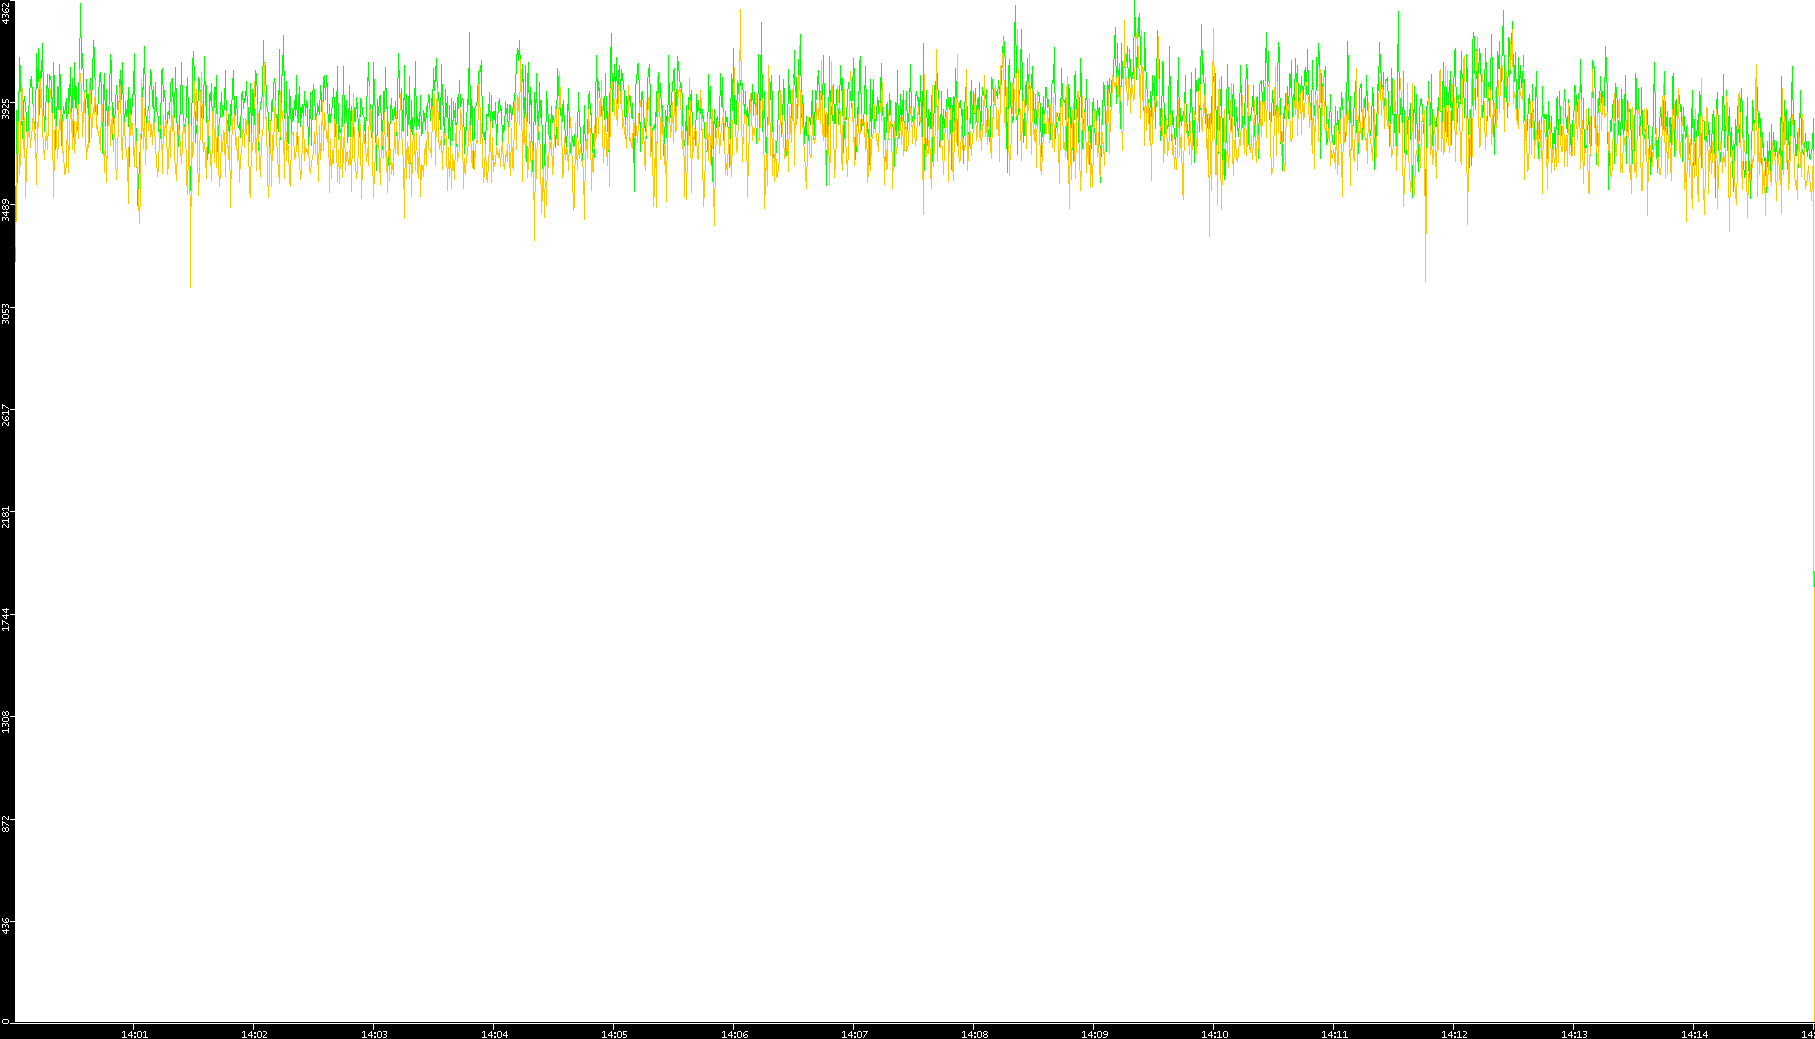The height and width of the screenshot is (1039, 1815).
Task: Click the tall orange spike at 14:06
Action: [x=741, y=14]
